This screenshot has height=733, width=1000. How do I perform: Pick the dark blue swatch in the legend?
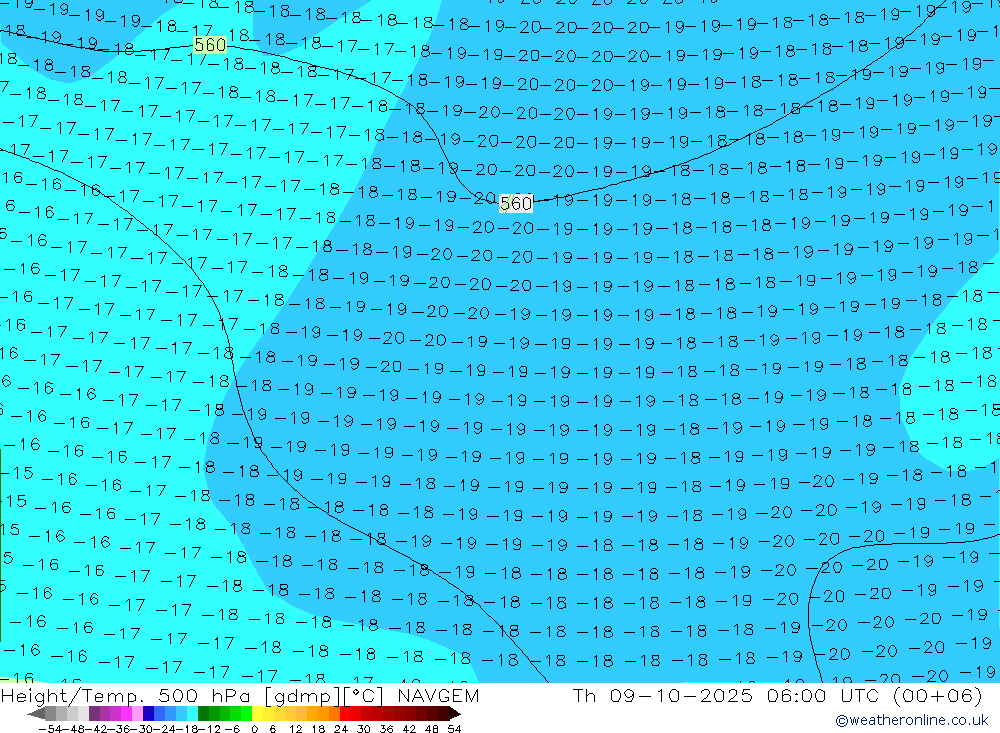[149, 714]
